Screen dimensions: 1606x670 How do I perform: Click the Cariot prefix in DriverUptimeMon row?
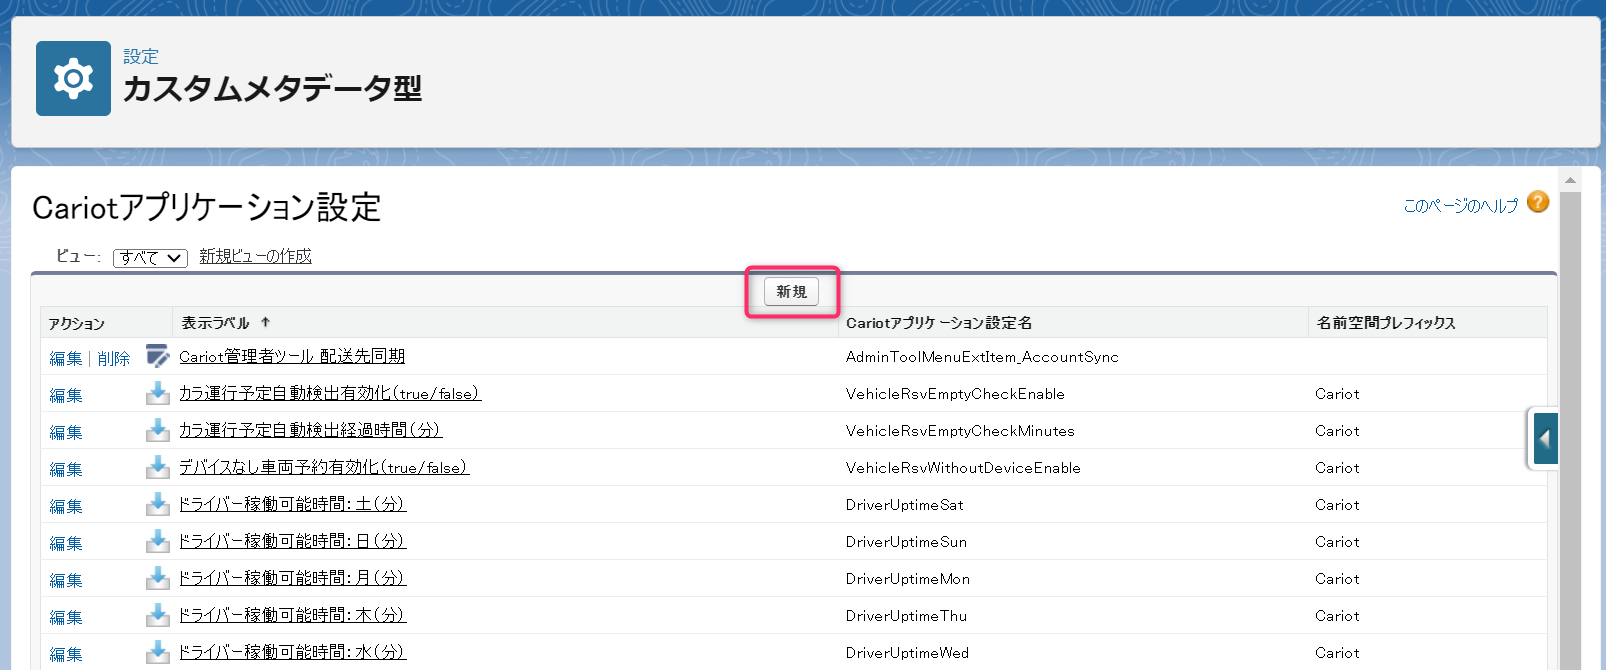(x=1337, y=579)
